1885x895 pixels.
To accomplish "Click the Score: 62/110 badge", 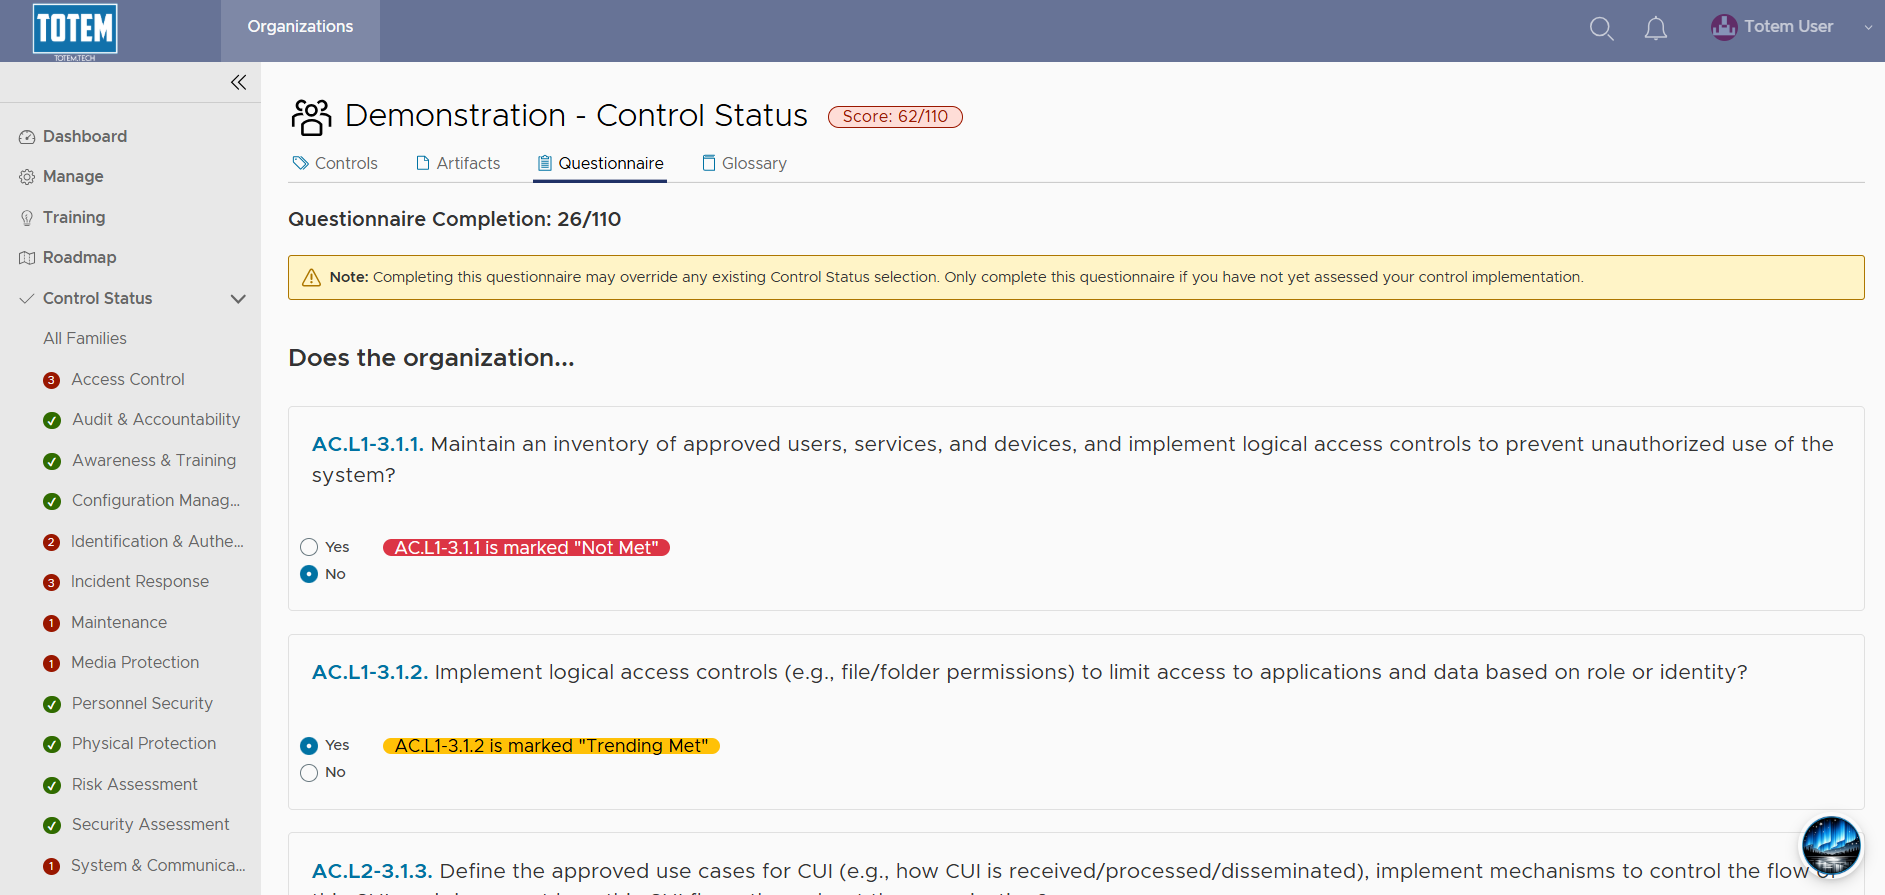I will (x=895, y=116).
